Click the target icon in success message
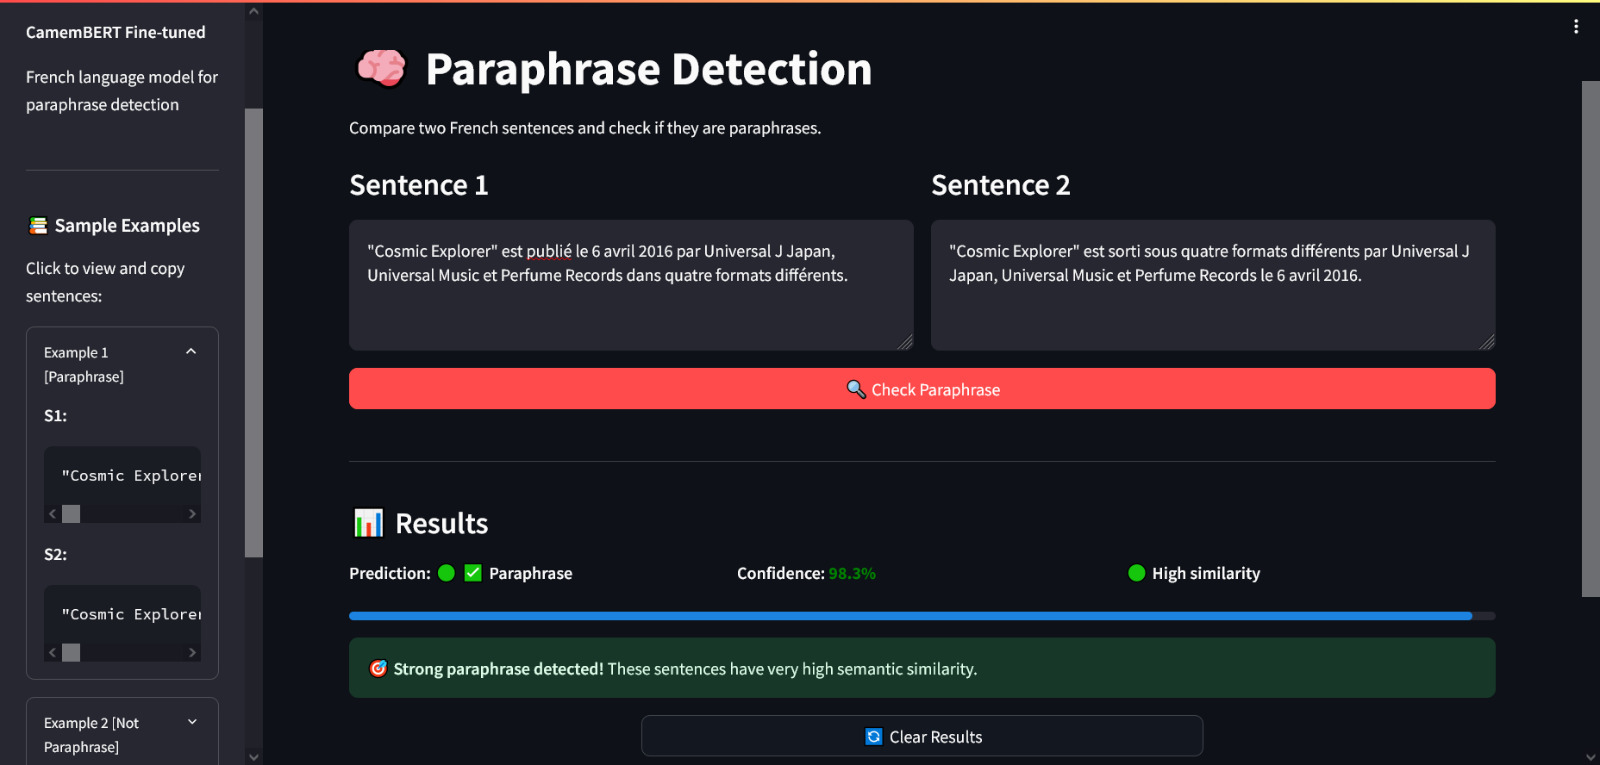 point(378,669)
